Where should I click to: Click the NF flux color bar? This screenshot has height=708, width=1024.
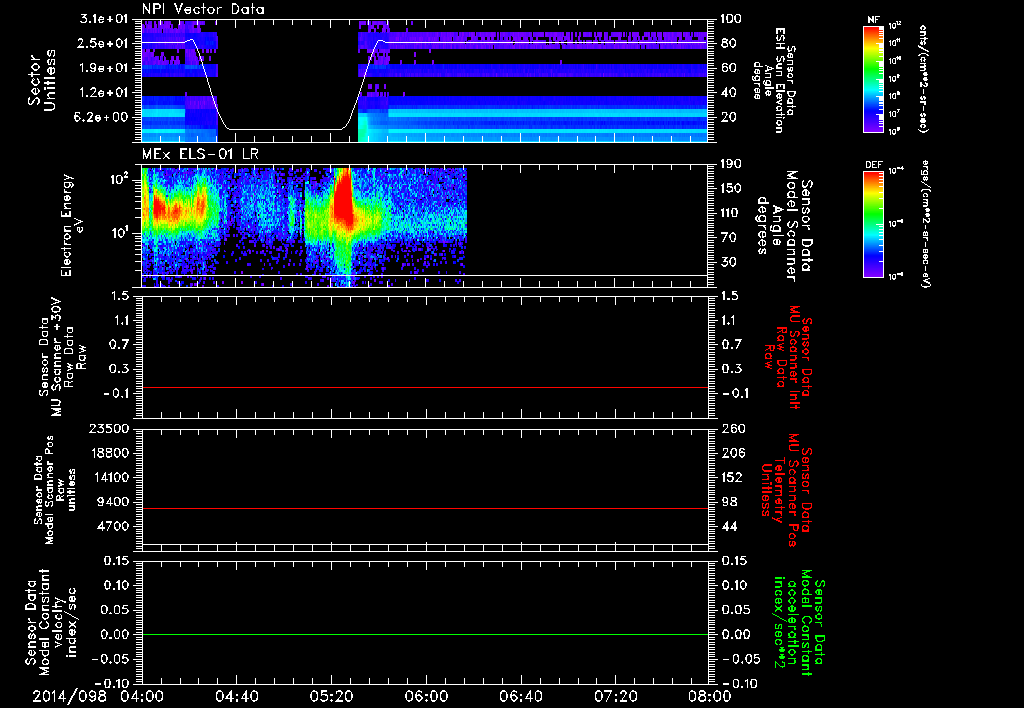pyautogui.click(x=873, y=78)
